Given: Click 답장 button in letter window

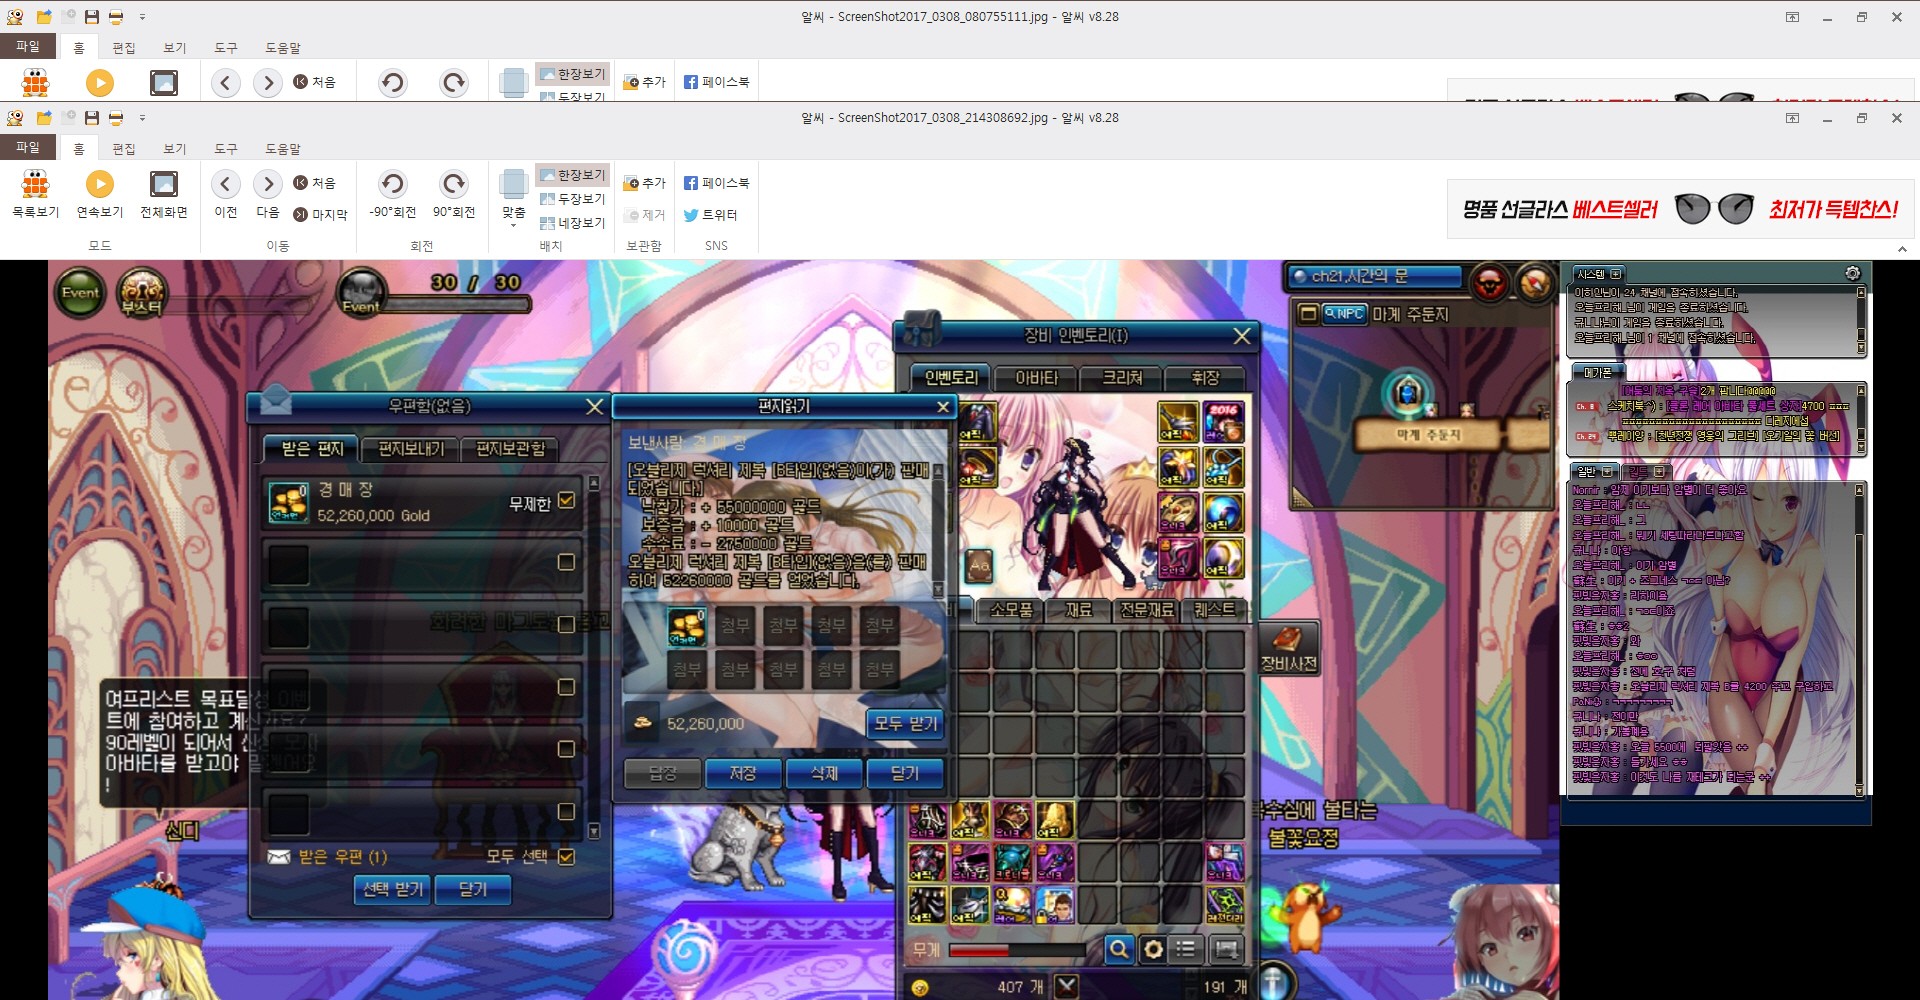Looking at the screenshot, I should [x=662, y=773].
